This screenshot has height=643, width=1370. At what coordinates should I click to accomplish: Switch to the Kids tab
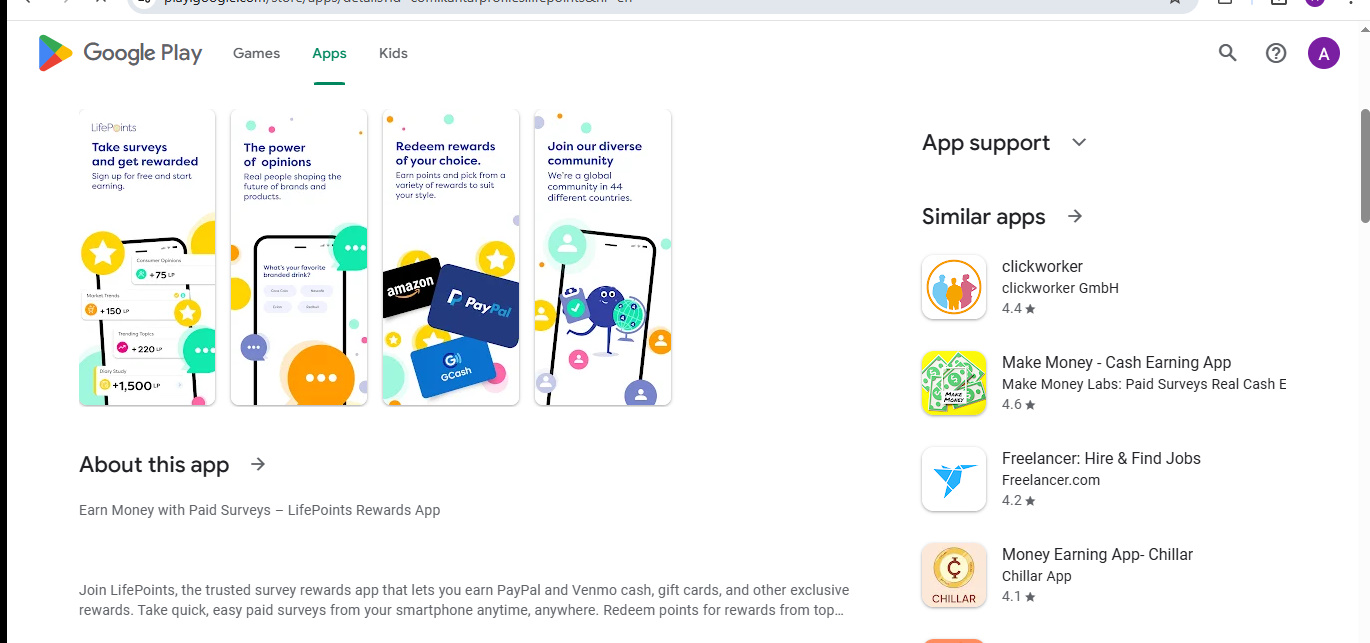tap(393, 53)
